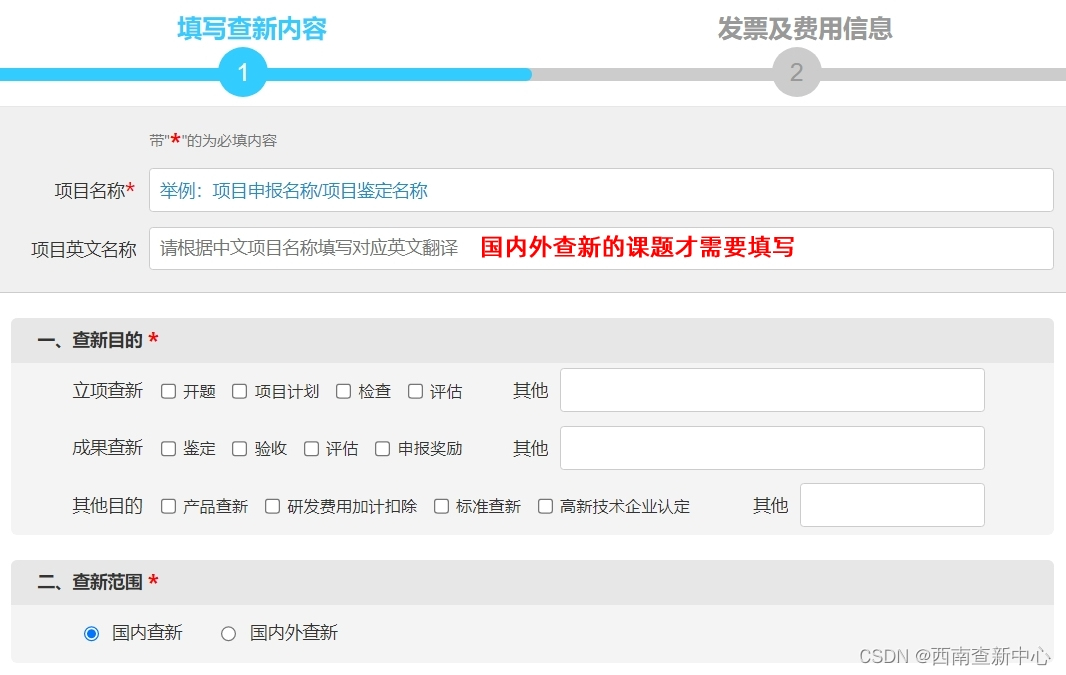Check the 鉴定 checkbox
Viewport: 1066px width, 675px height.
(169, 449)
